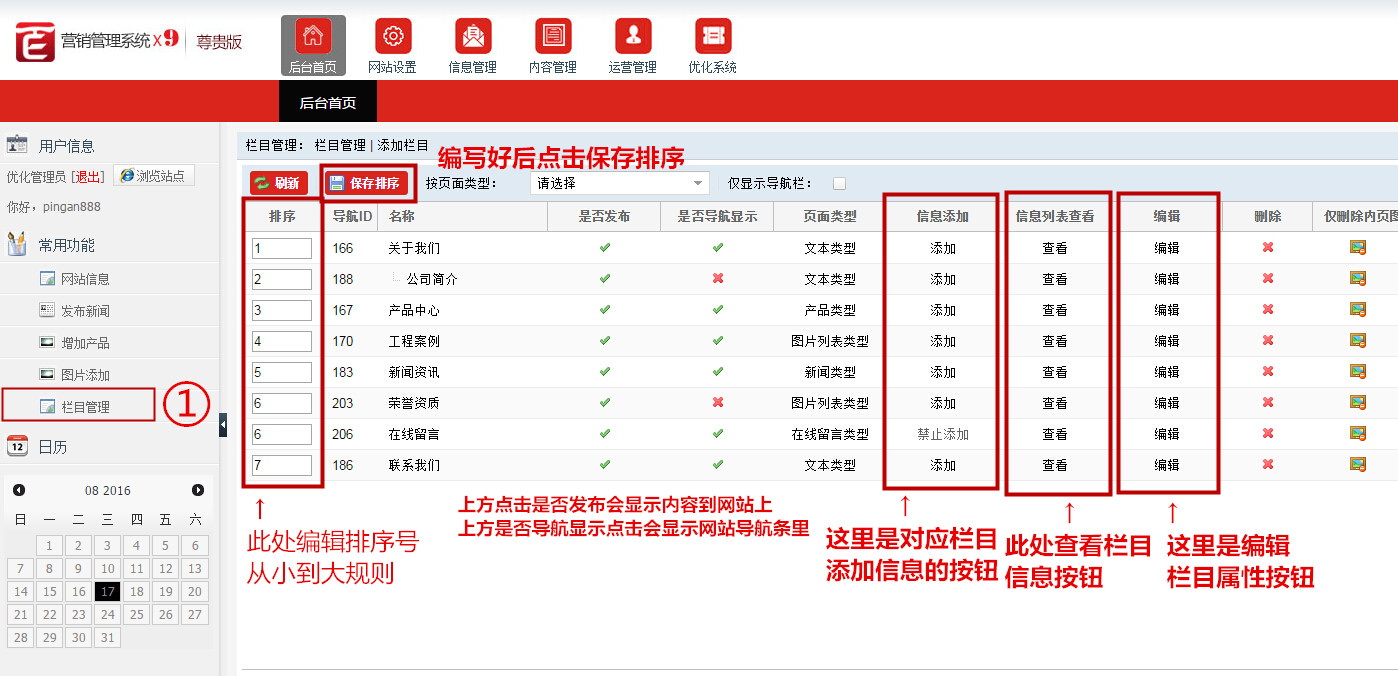Click 编辑 link for 工程案例 row

point(1166,341)
